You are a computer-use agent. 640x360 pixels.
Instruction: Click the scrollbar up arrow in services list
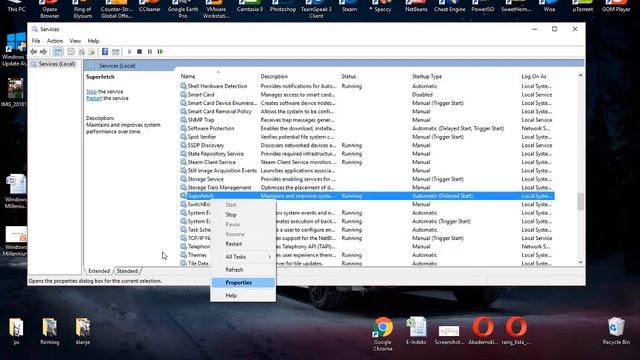(x=580, y=76)
